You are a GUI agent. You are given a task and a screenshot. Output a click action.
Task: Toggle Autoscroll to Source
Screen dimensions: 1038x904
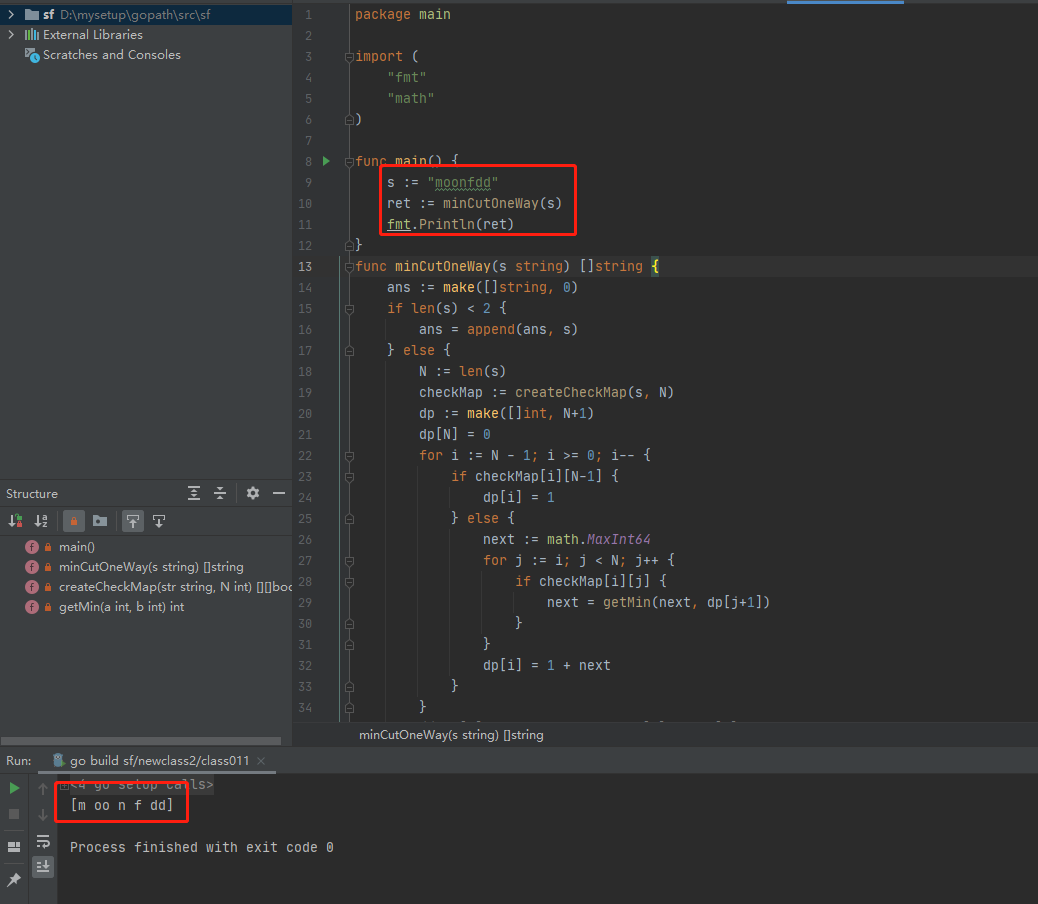coord(133,521)
